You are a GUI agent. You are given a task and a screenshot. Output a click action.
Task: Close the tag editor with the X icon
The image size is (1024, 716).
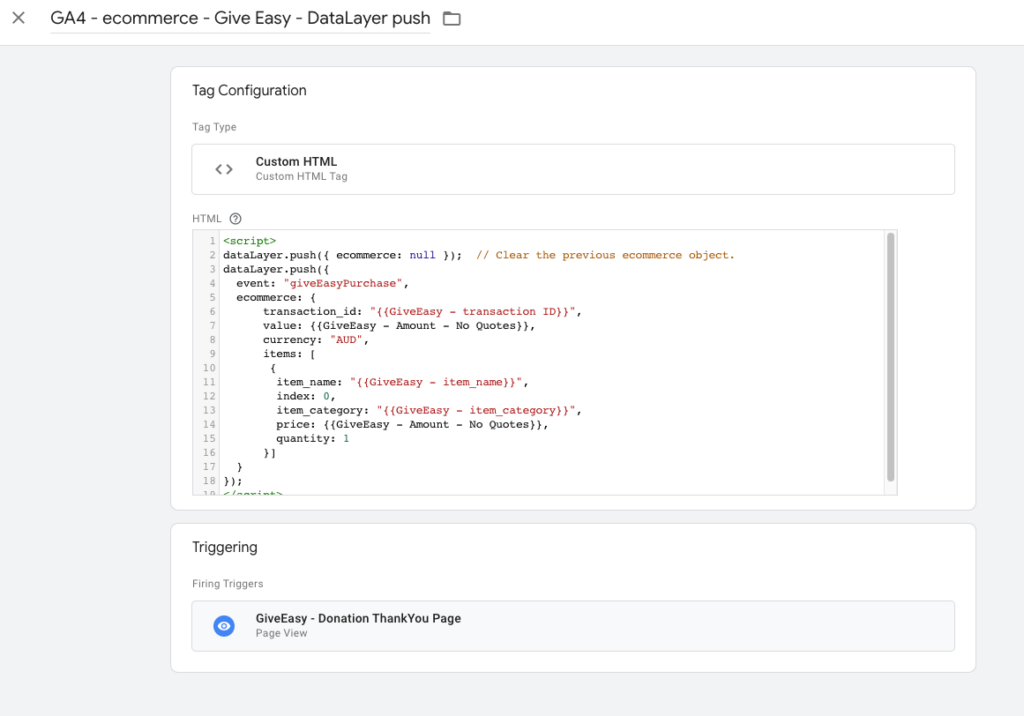[x=18, y=17]
